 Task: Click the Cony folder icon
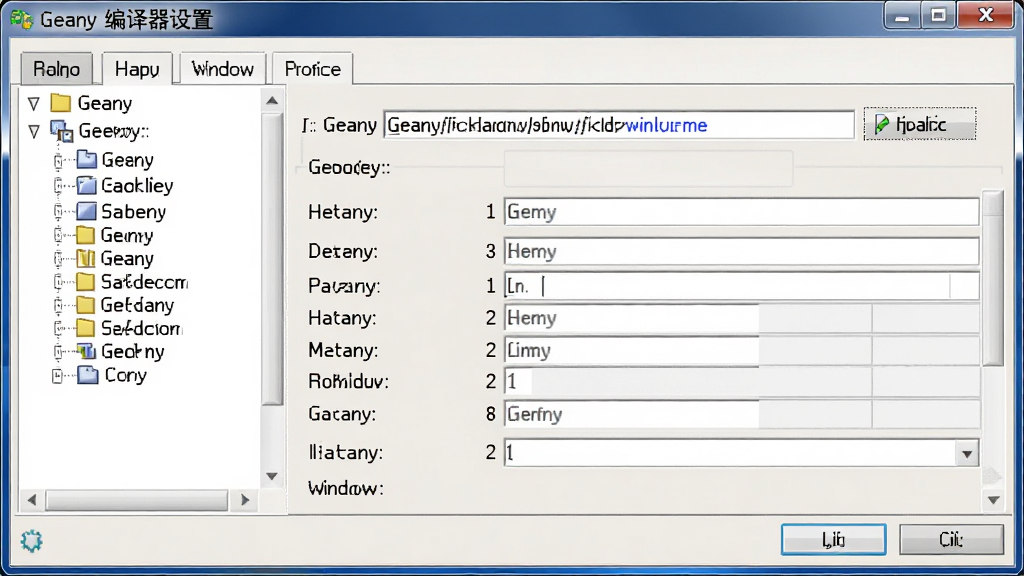88,375
